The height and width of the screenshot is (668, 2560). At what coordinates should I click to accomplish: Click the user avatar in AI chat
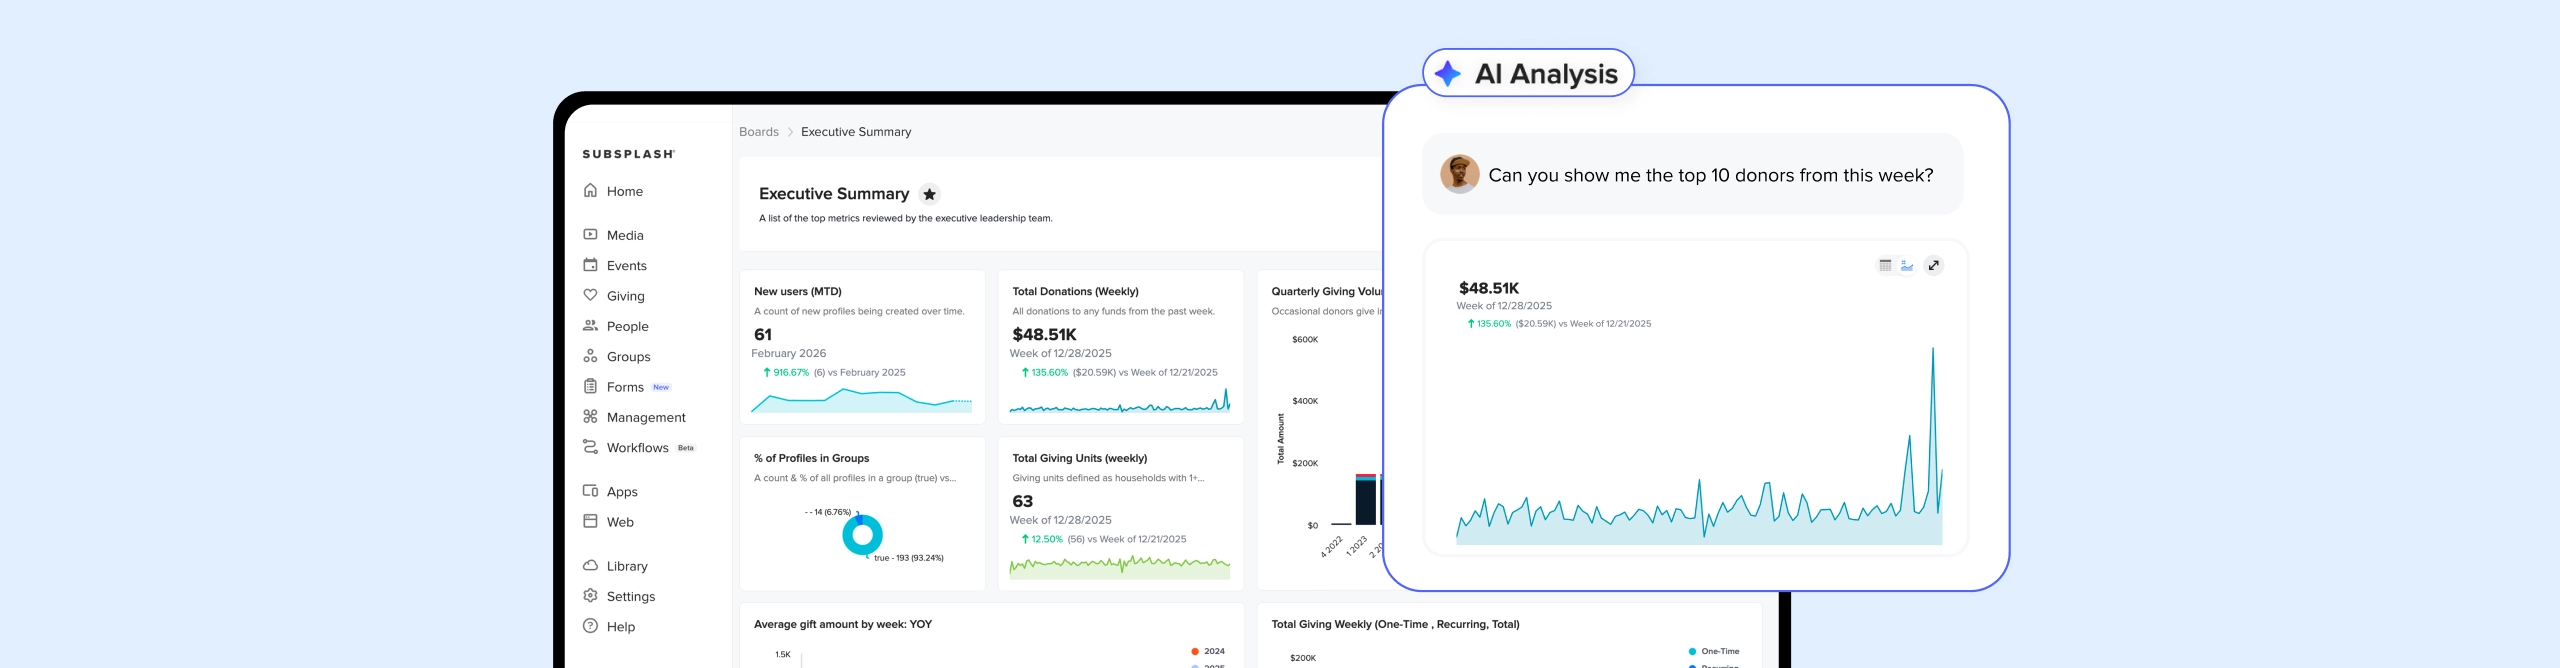(x=1460, y=174)
